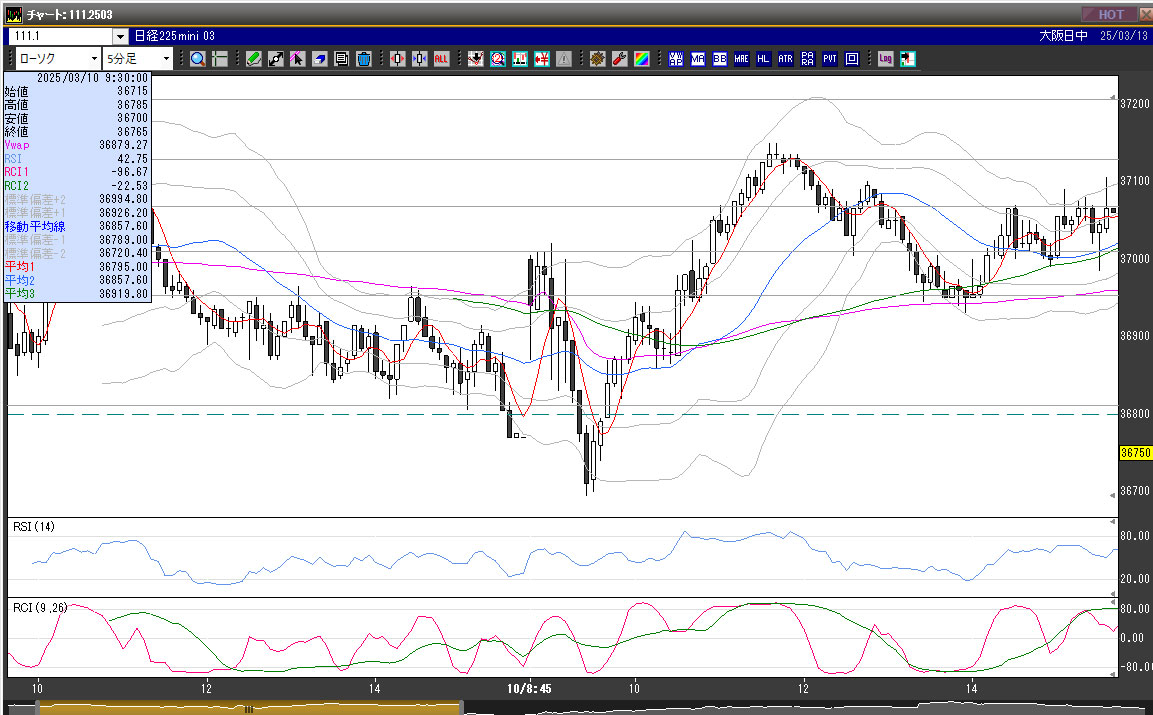
Task: Toggle the crosshair cursor tool
Action: click(x=219, y=59)
